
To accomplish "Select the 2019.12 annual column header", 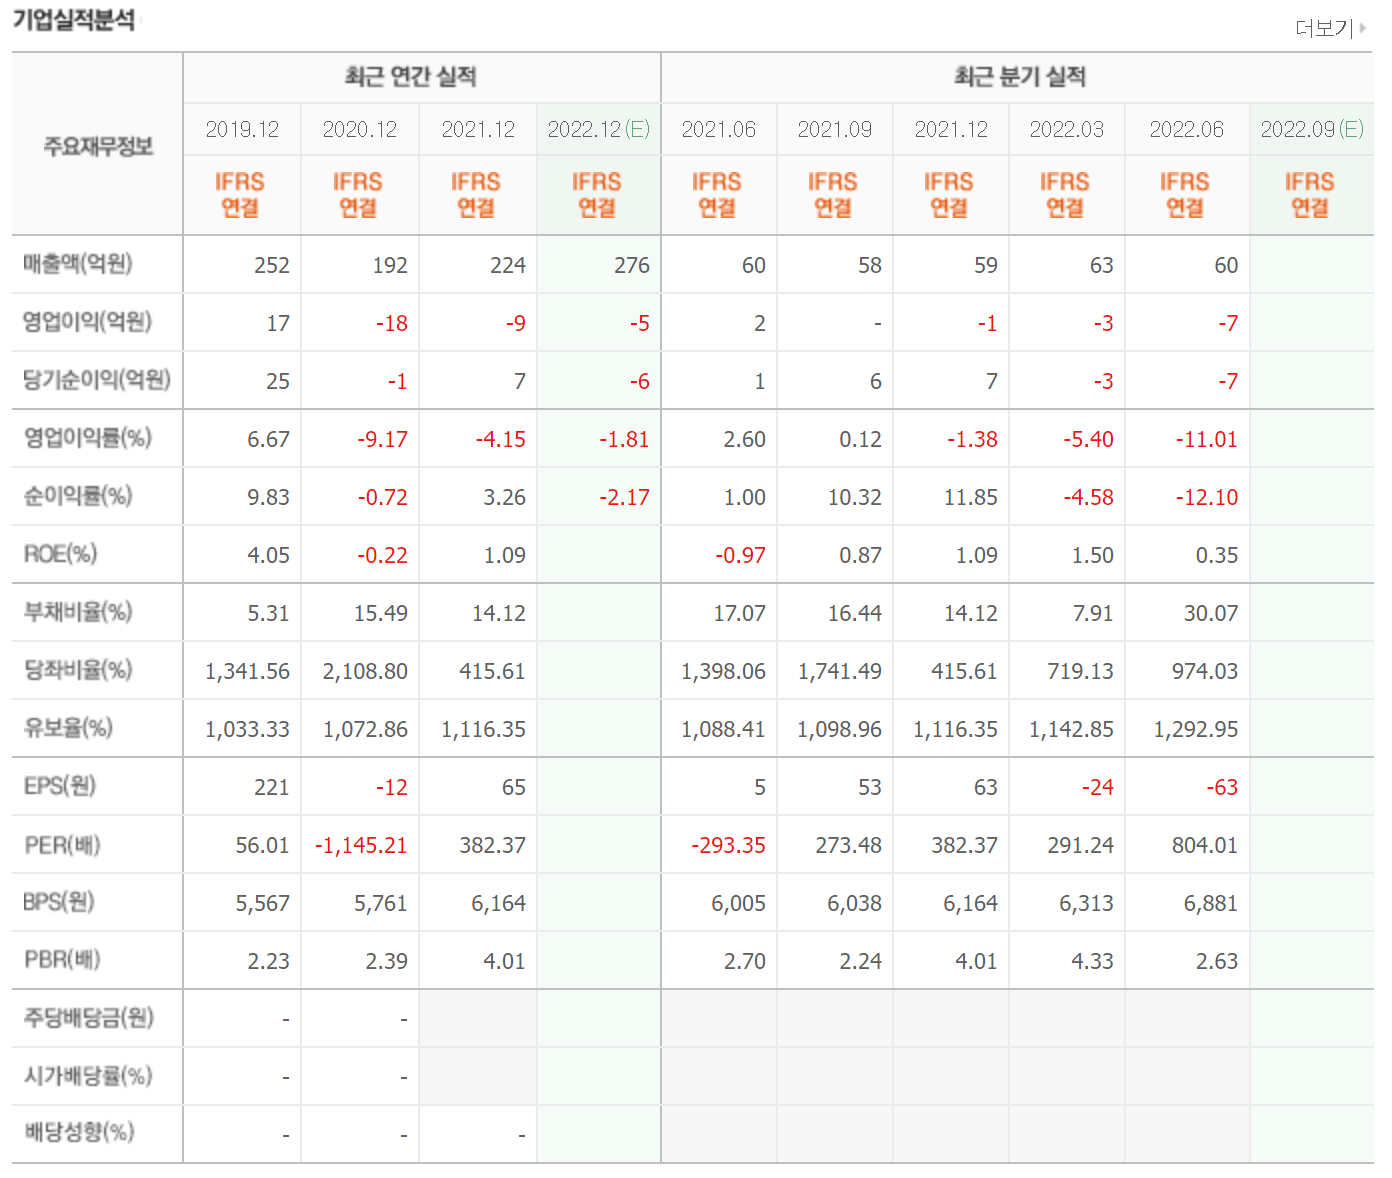I will (242, 129).
